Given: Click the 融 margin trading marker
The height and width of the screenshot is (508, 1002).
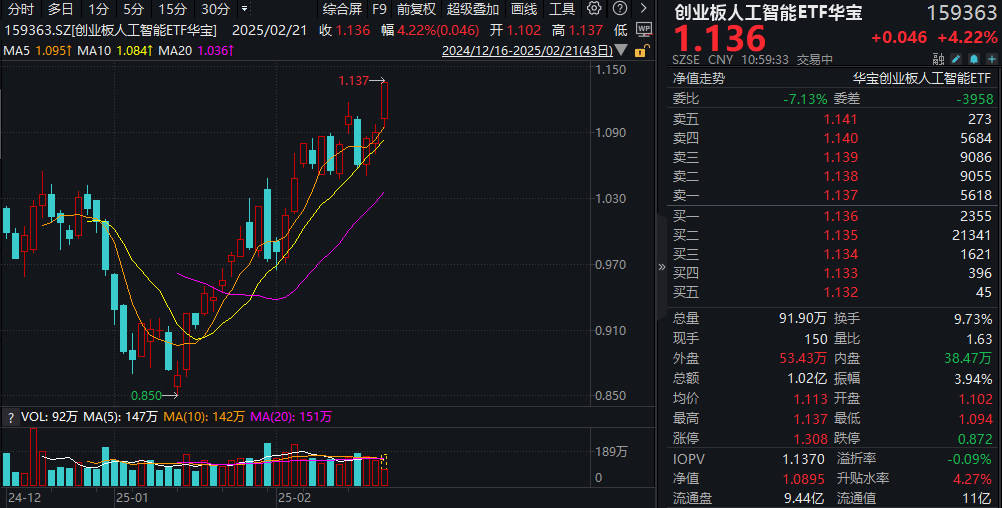Looking at the screenshot, I should click(x=937, y=59).
